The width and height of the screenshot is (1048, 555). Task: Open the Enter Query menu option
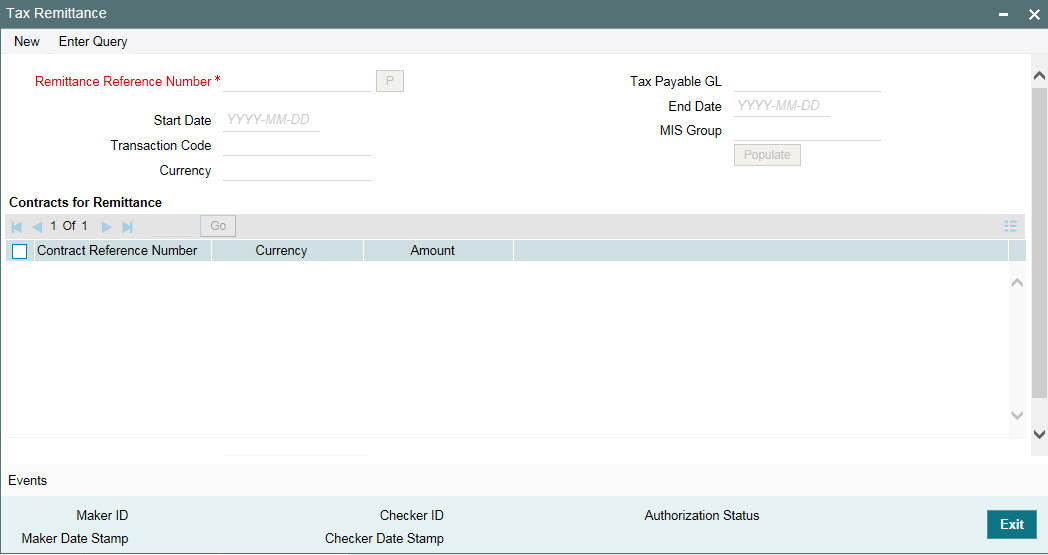coord(93,41)
